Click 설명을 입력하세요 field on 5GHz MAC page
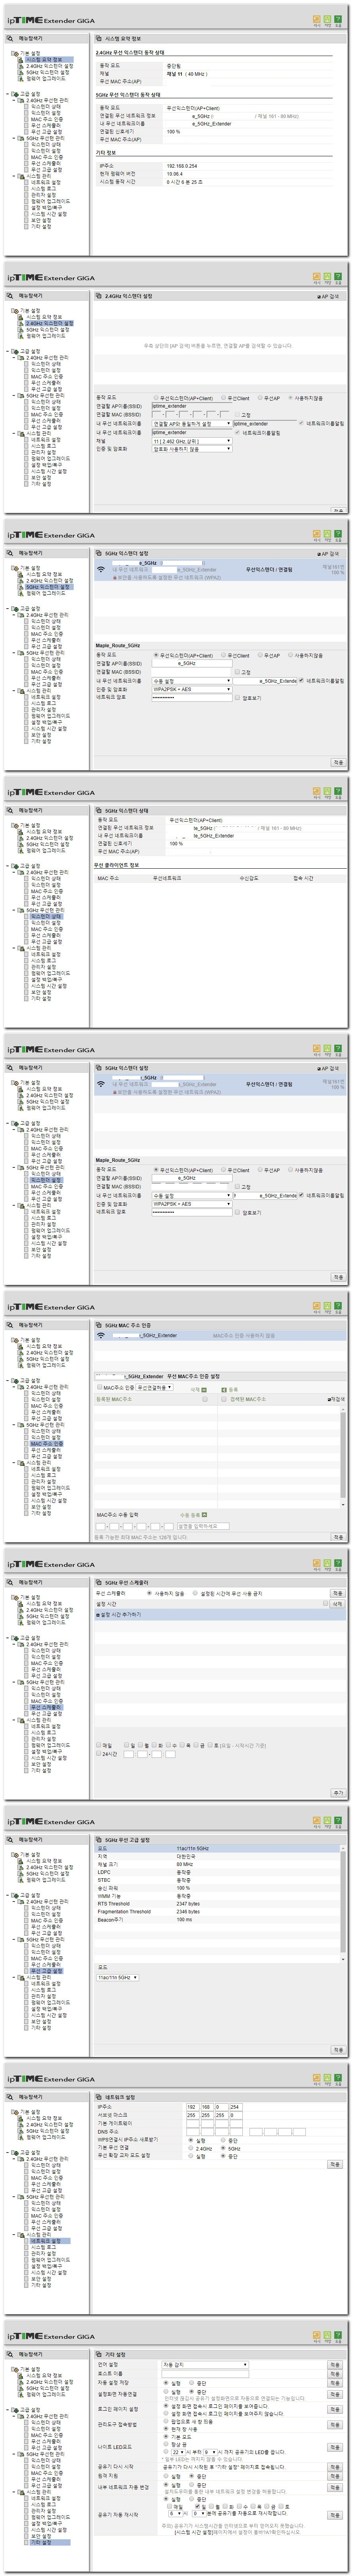 click(x=203, y=1526)
